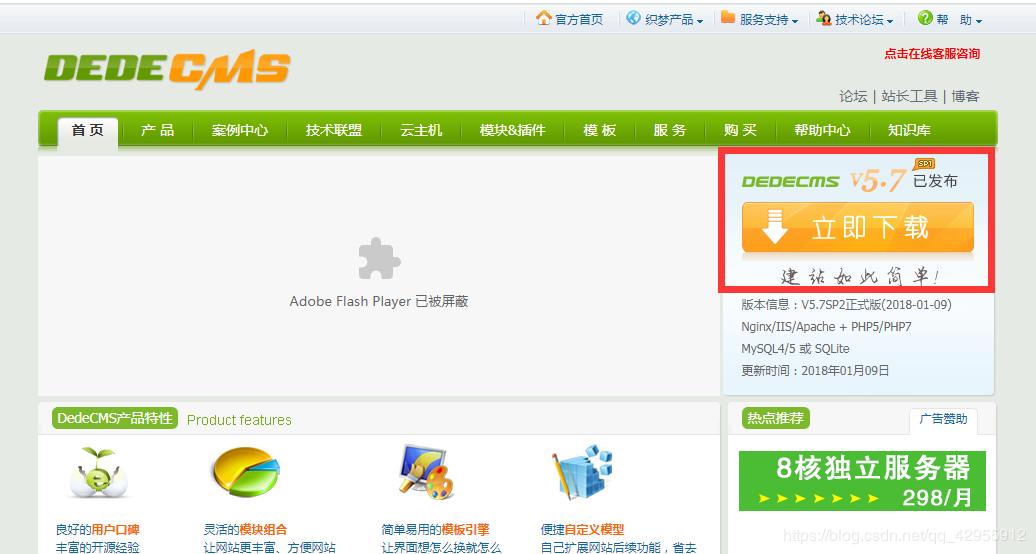Open the 博客 link
1036x554 pixels.
click(965, 97)
